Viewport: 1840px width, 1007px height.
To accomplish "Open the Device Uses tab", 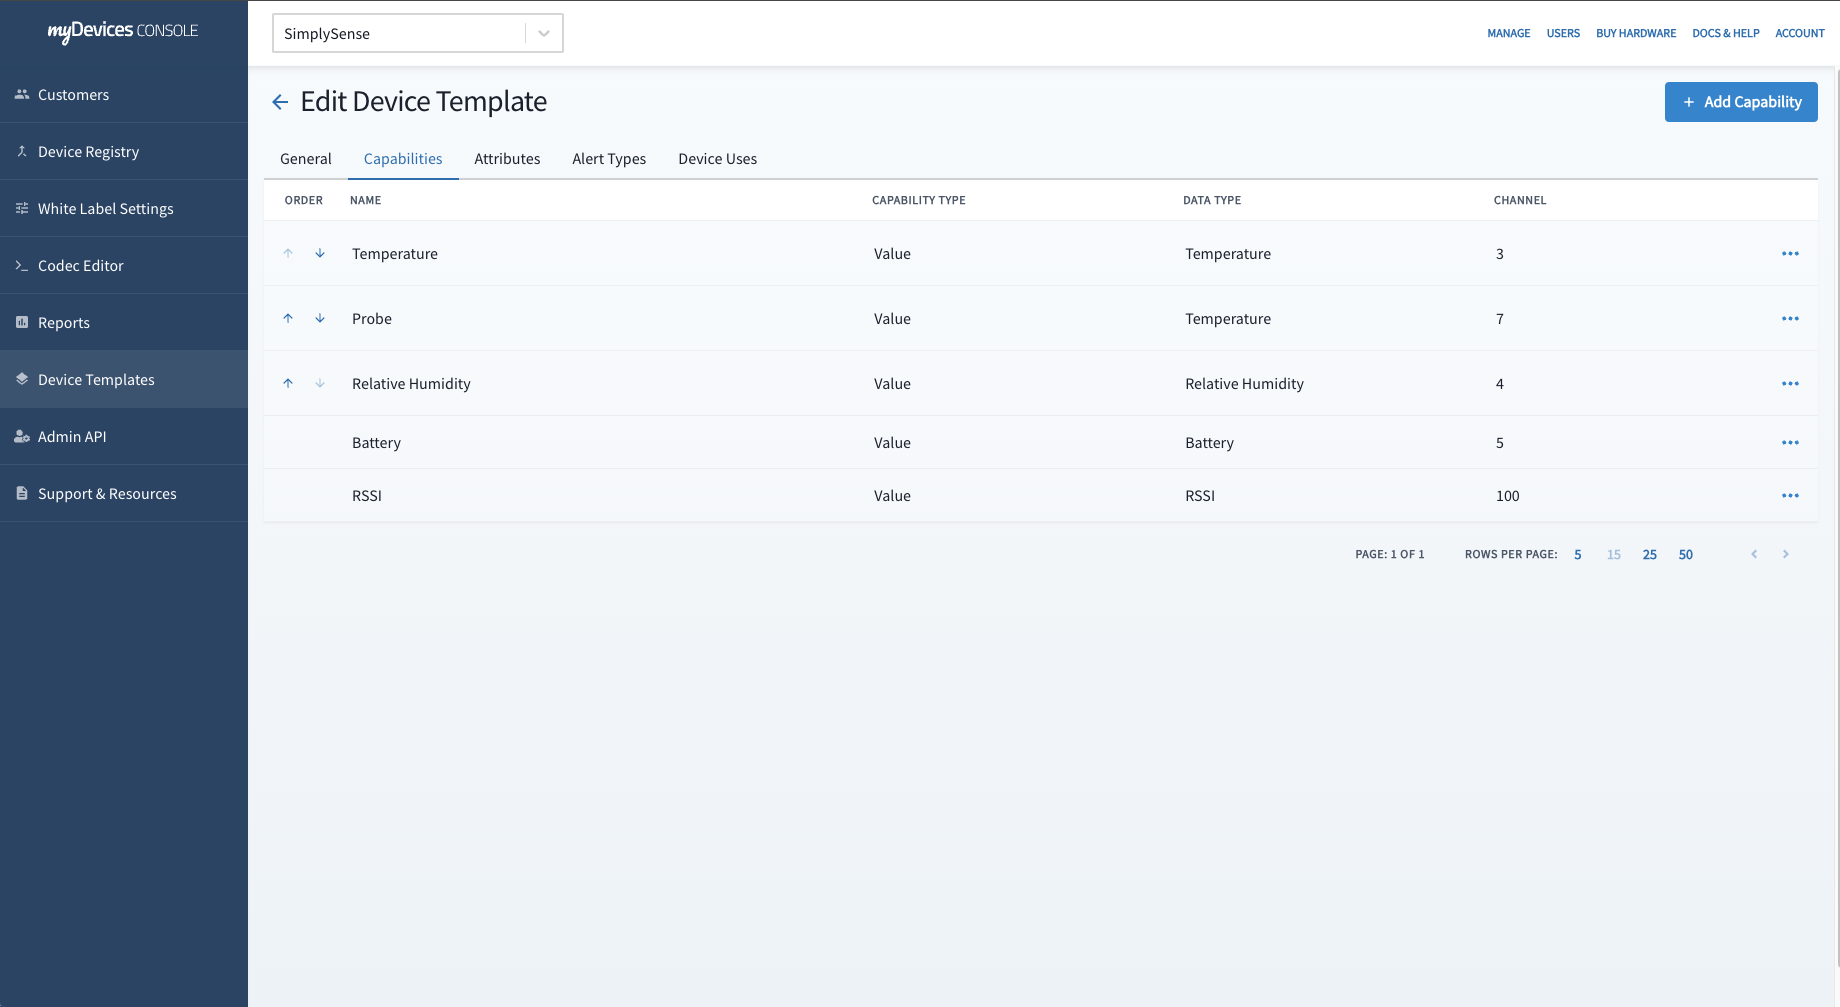I will pyautogui.click(x=717, y=159).
